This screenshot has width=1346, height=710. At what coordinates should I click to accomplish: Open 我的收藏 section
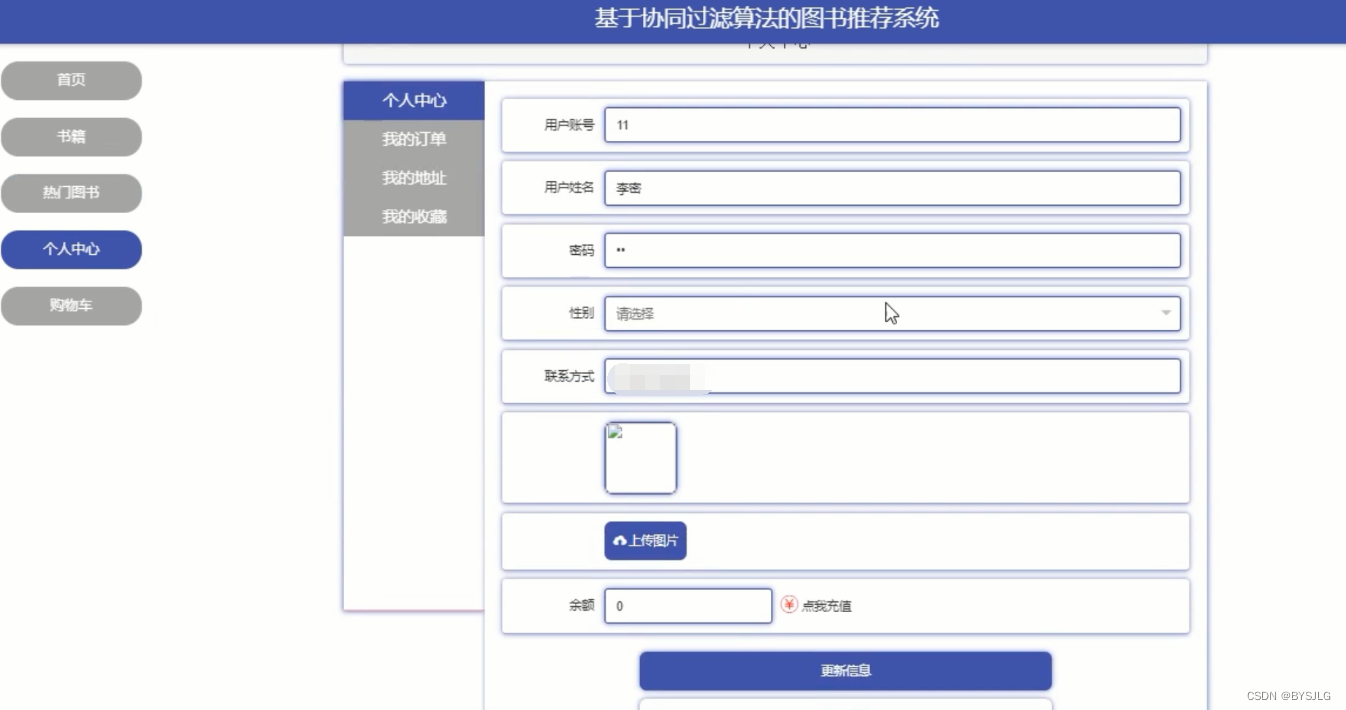click(413, 216)
